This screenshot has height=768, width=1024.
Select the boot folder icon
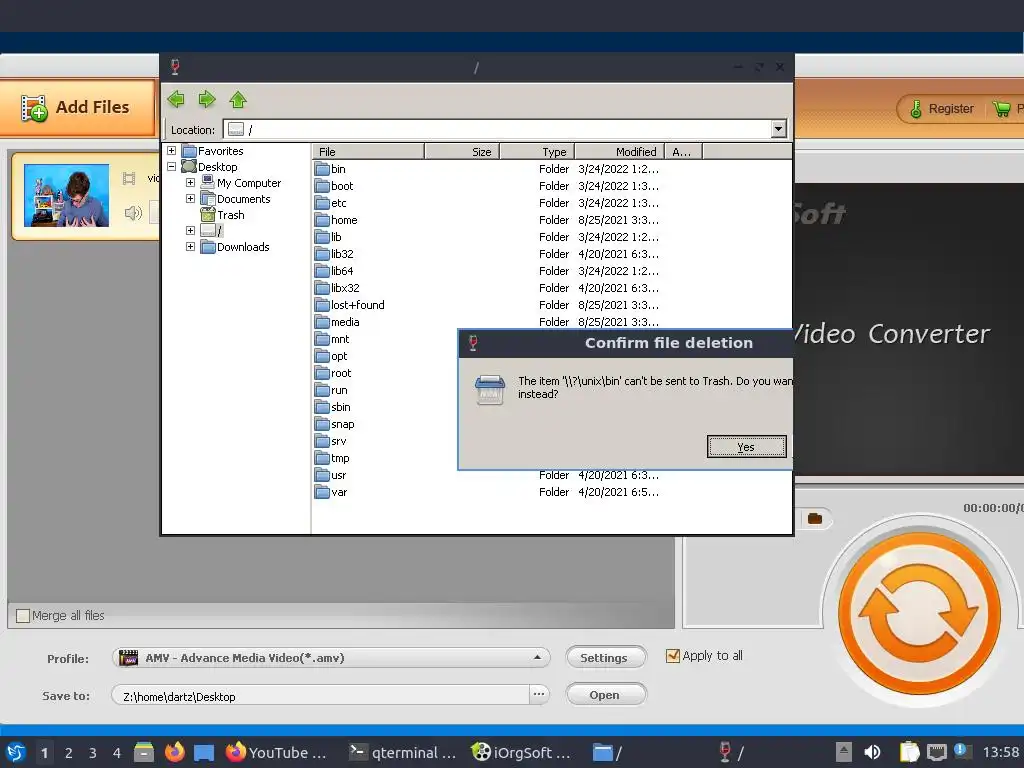322,186
